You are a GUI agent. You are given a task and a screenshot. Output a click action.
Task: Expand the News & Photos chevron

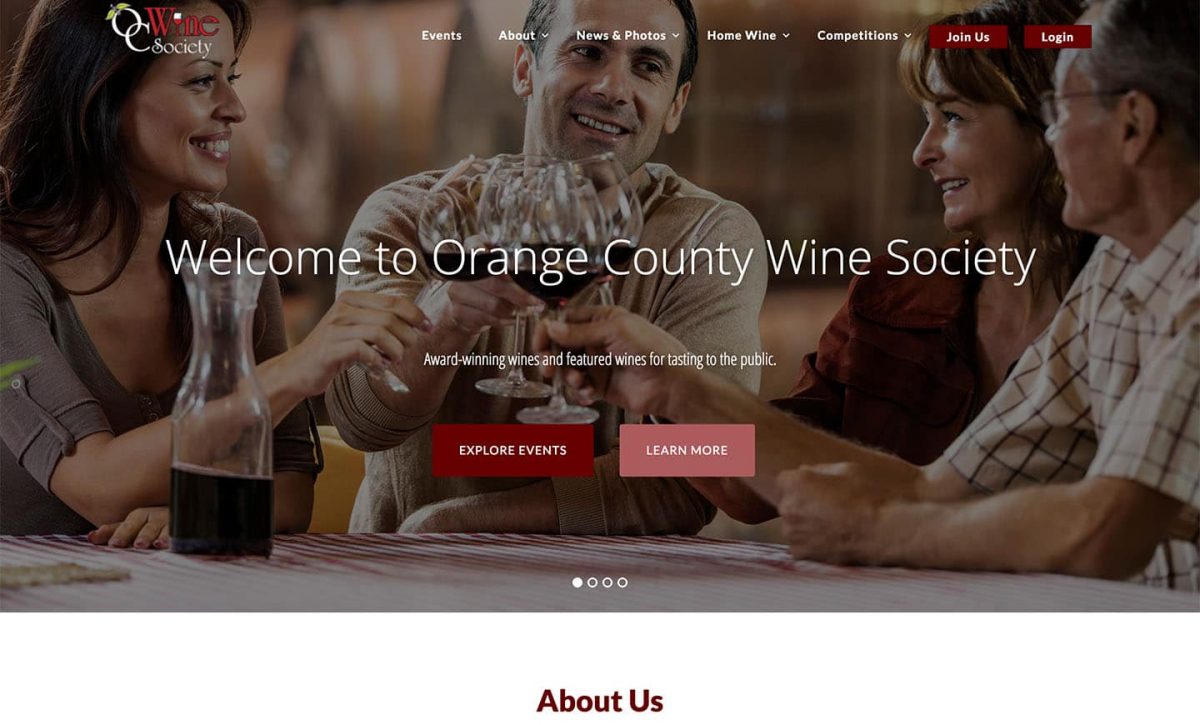tap(676, 36)
